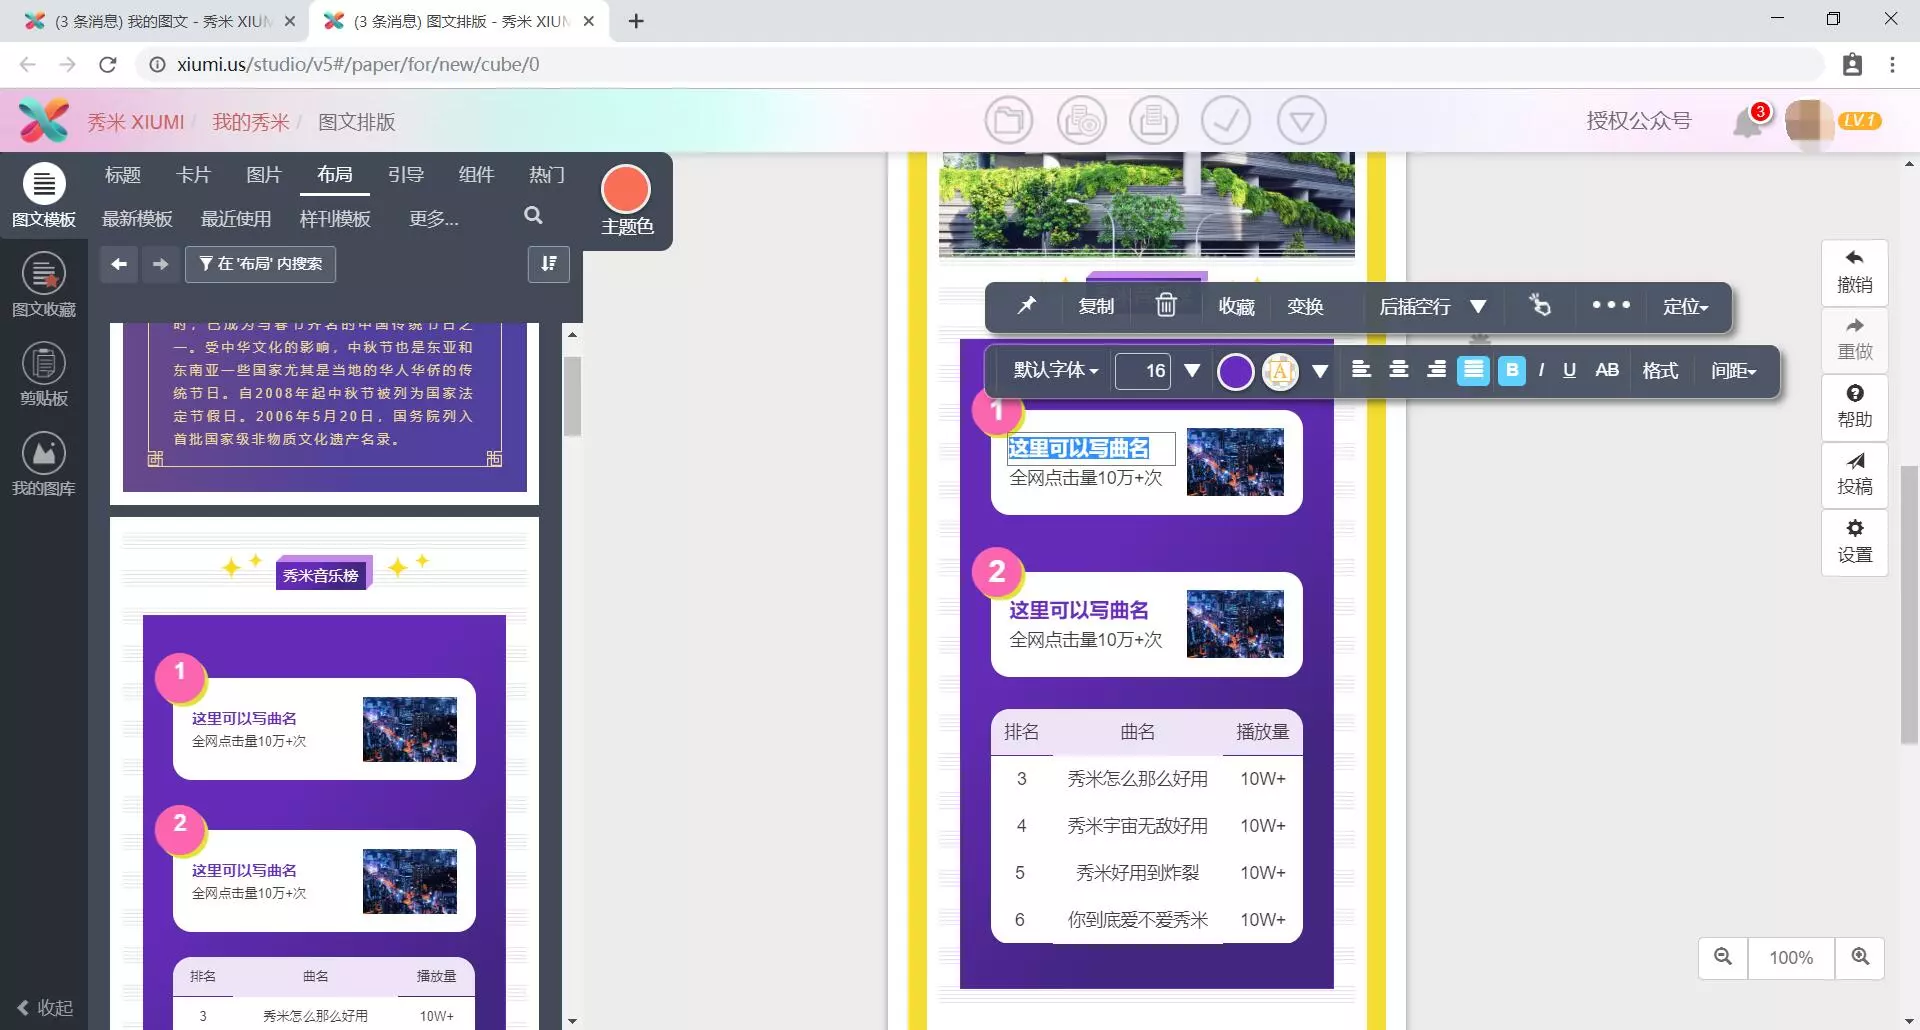Toggle justified alignment
This screenshot has width=1920, height=1030.
point(1473,370)
